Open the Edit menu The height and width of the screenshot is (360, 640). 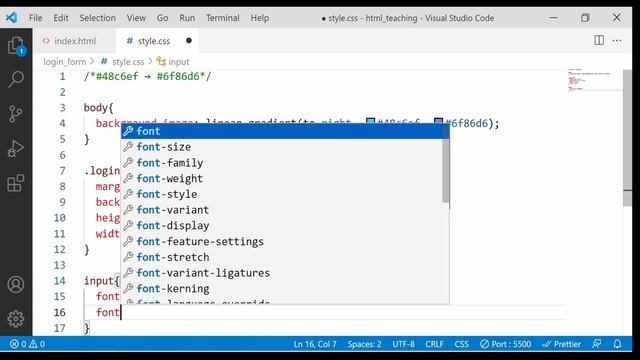click(x=61, y=18)
